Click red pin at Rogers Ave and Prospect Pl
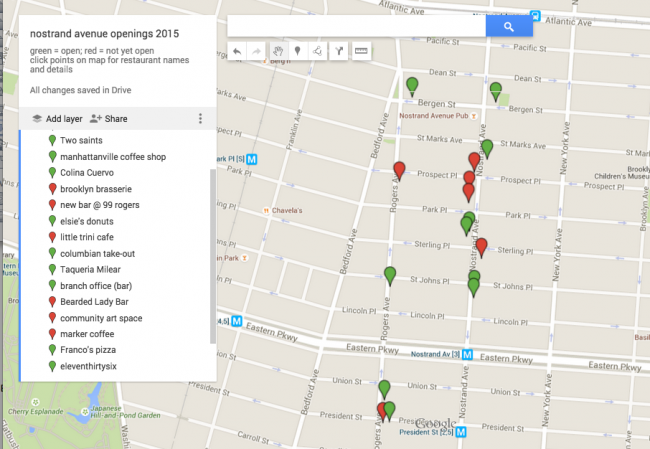Screen dimensions: 650x449 (399, 171)
